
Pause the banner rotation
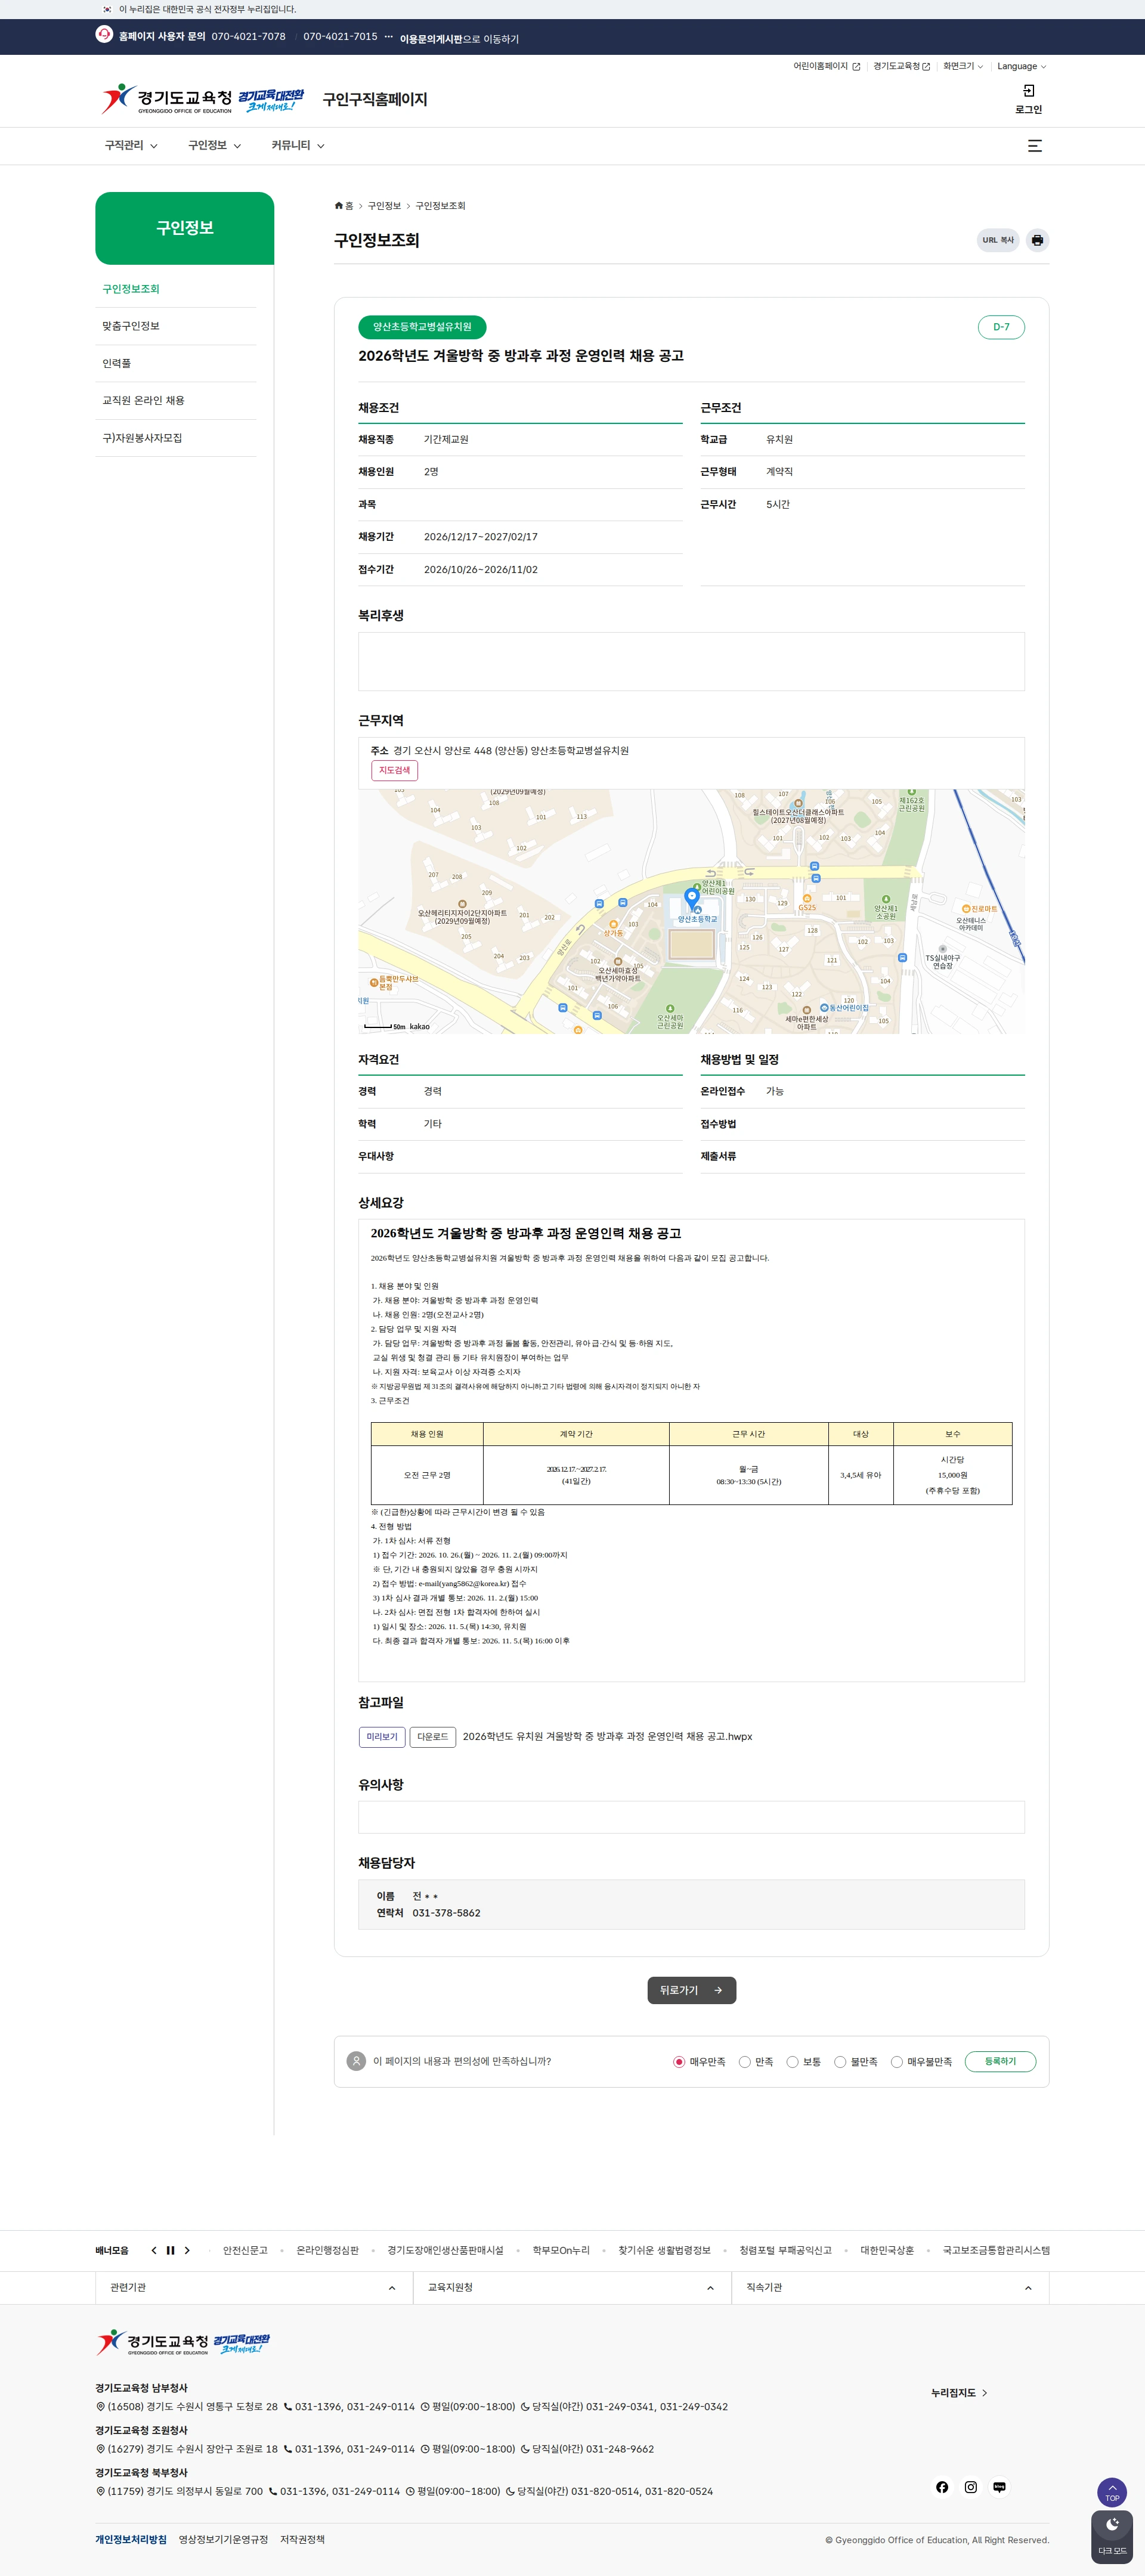click(170, 2250)
